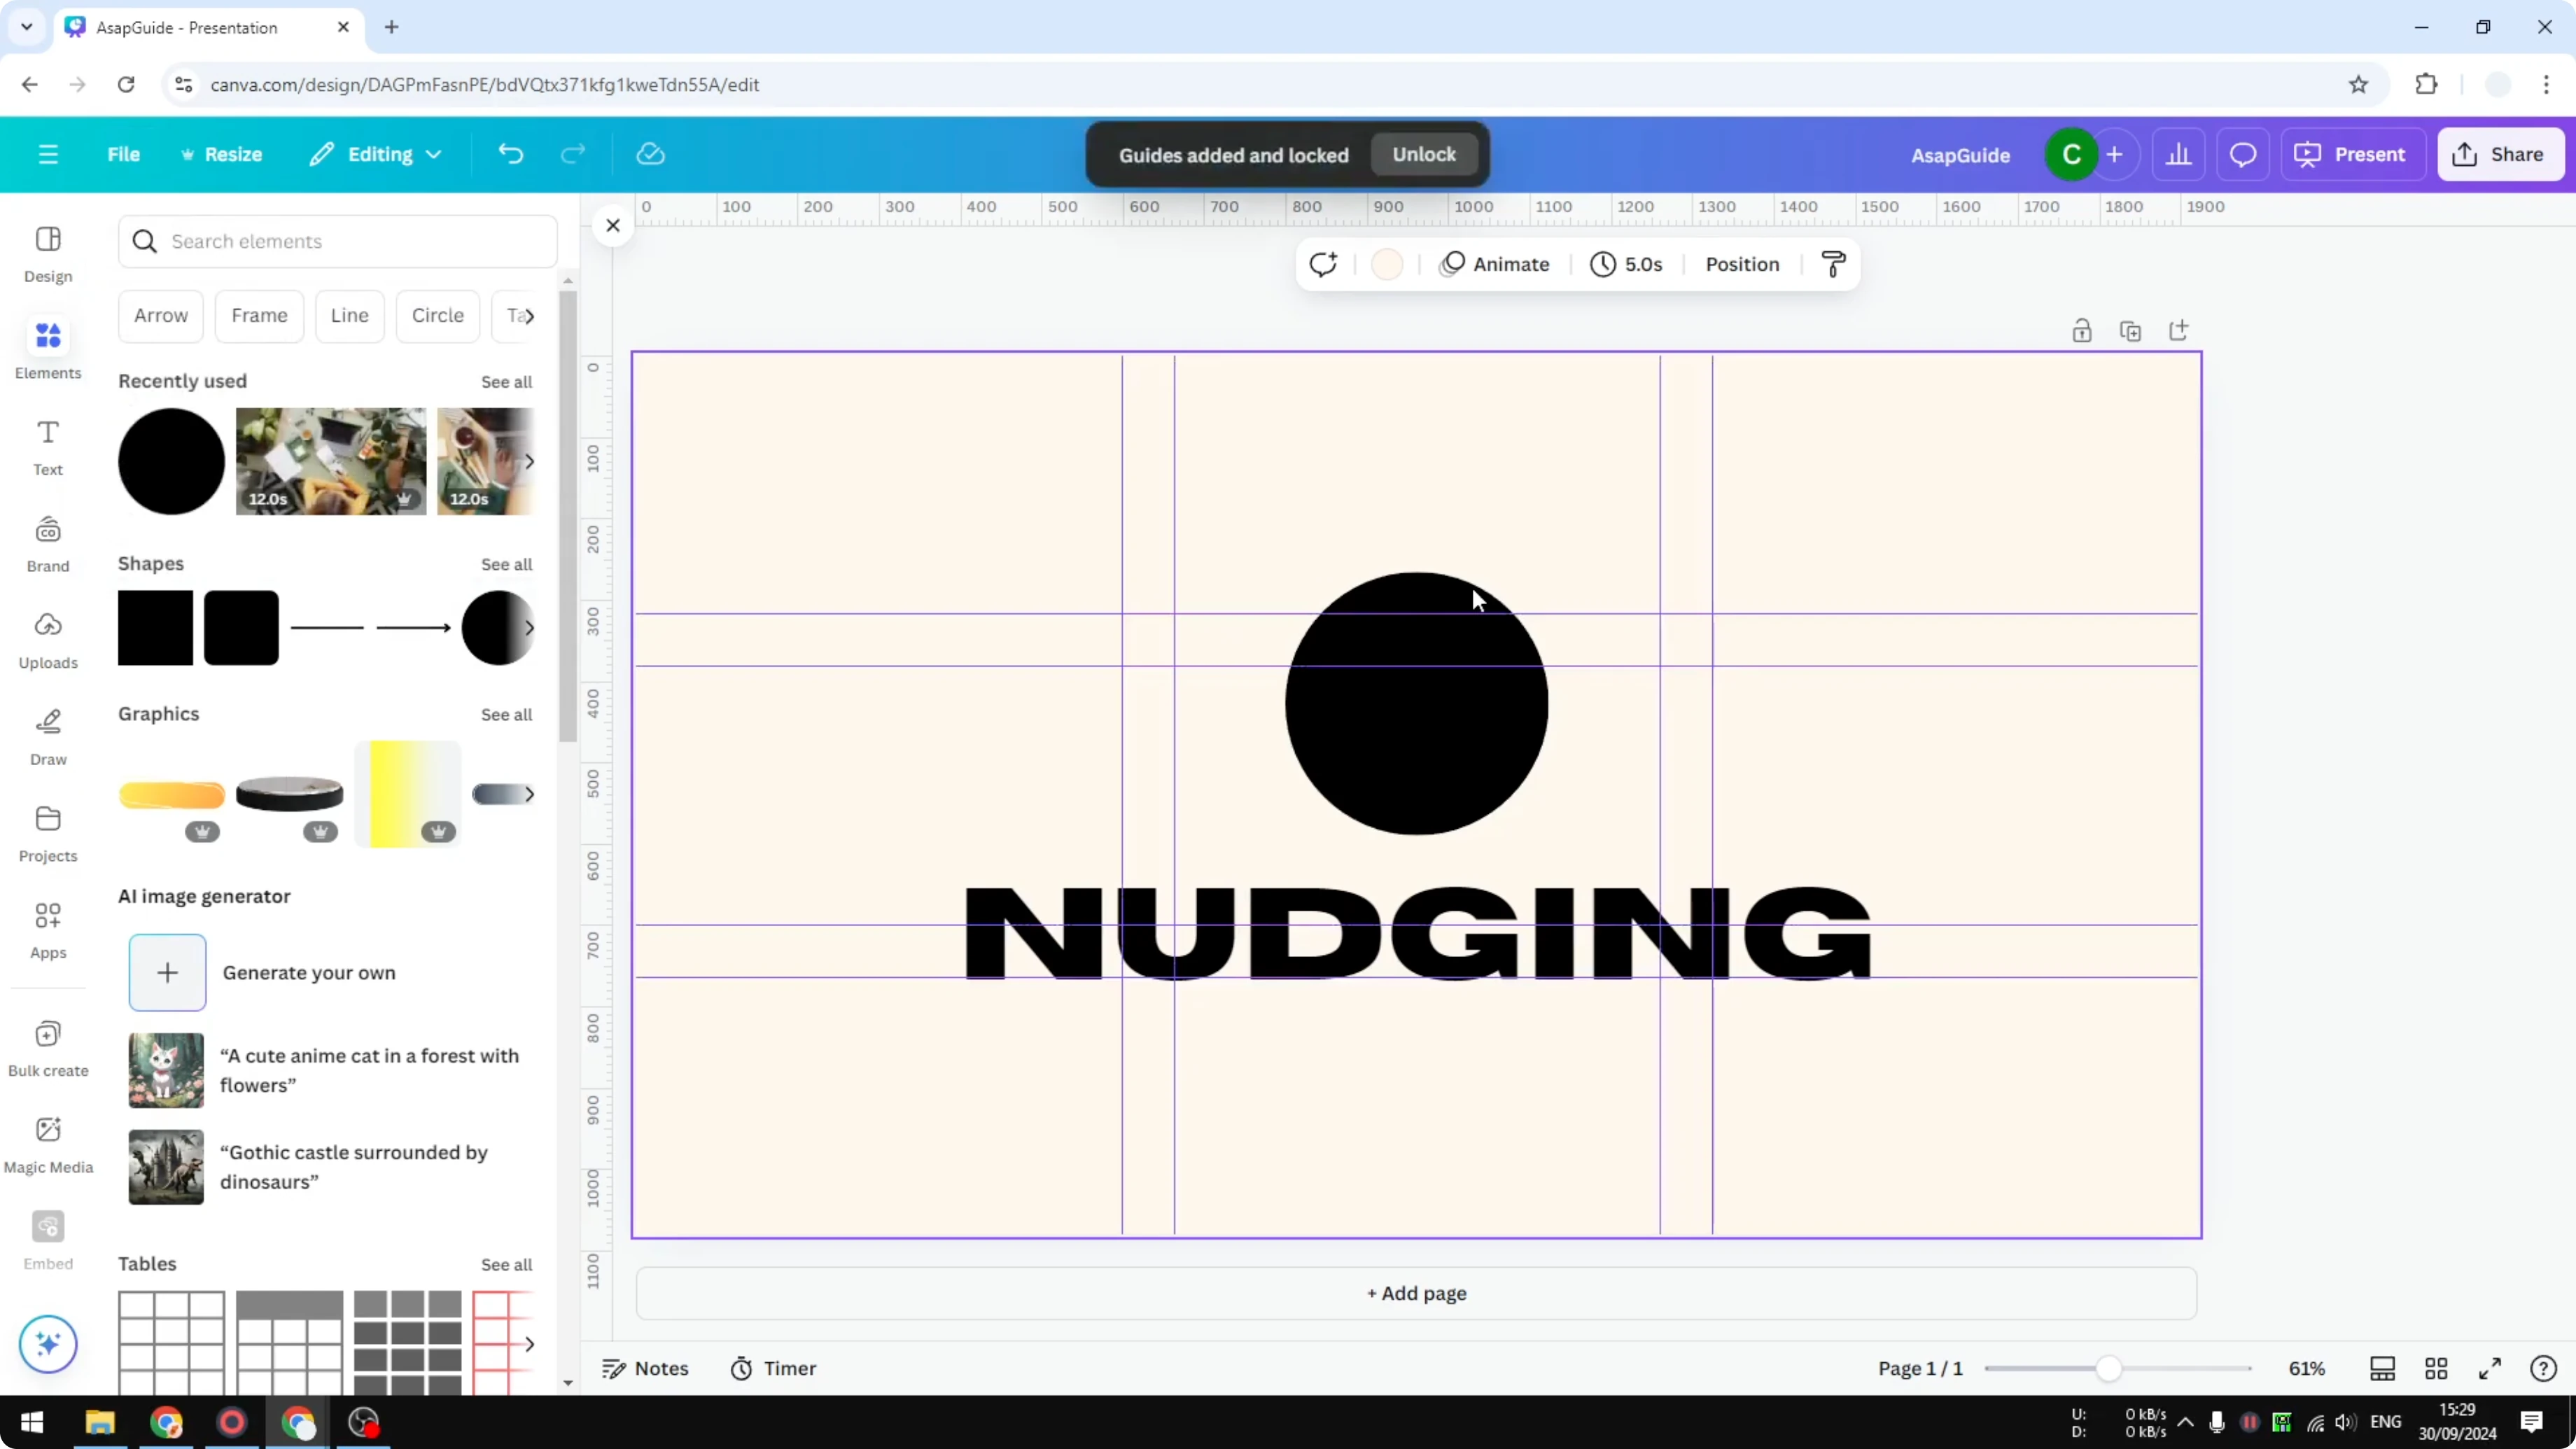This screenshot has width=2576, height=1449.
Task: Open the Projects sidebar panel
Action: pos(48,834)
